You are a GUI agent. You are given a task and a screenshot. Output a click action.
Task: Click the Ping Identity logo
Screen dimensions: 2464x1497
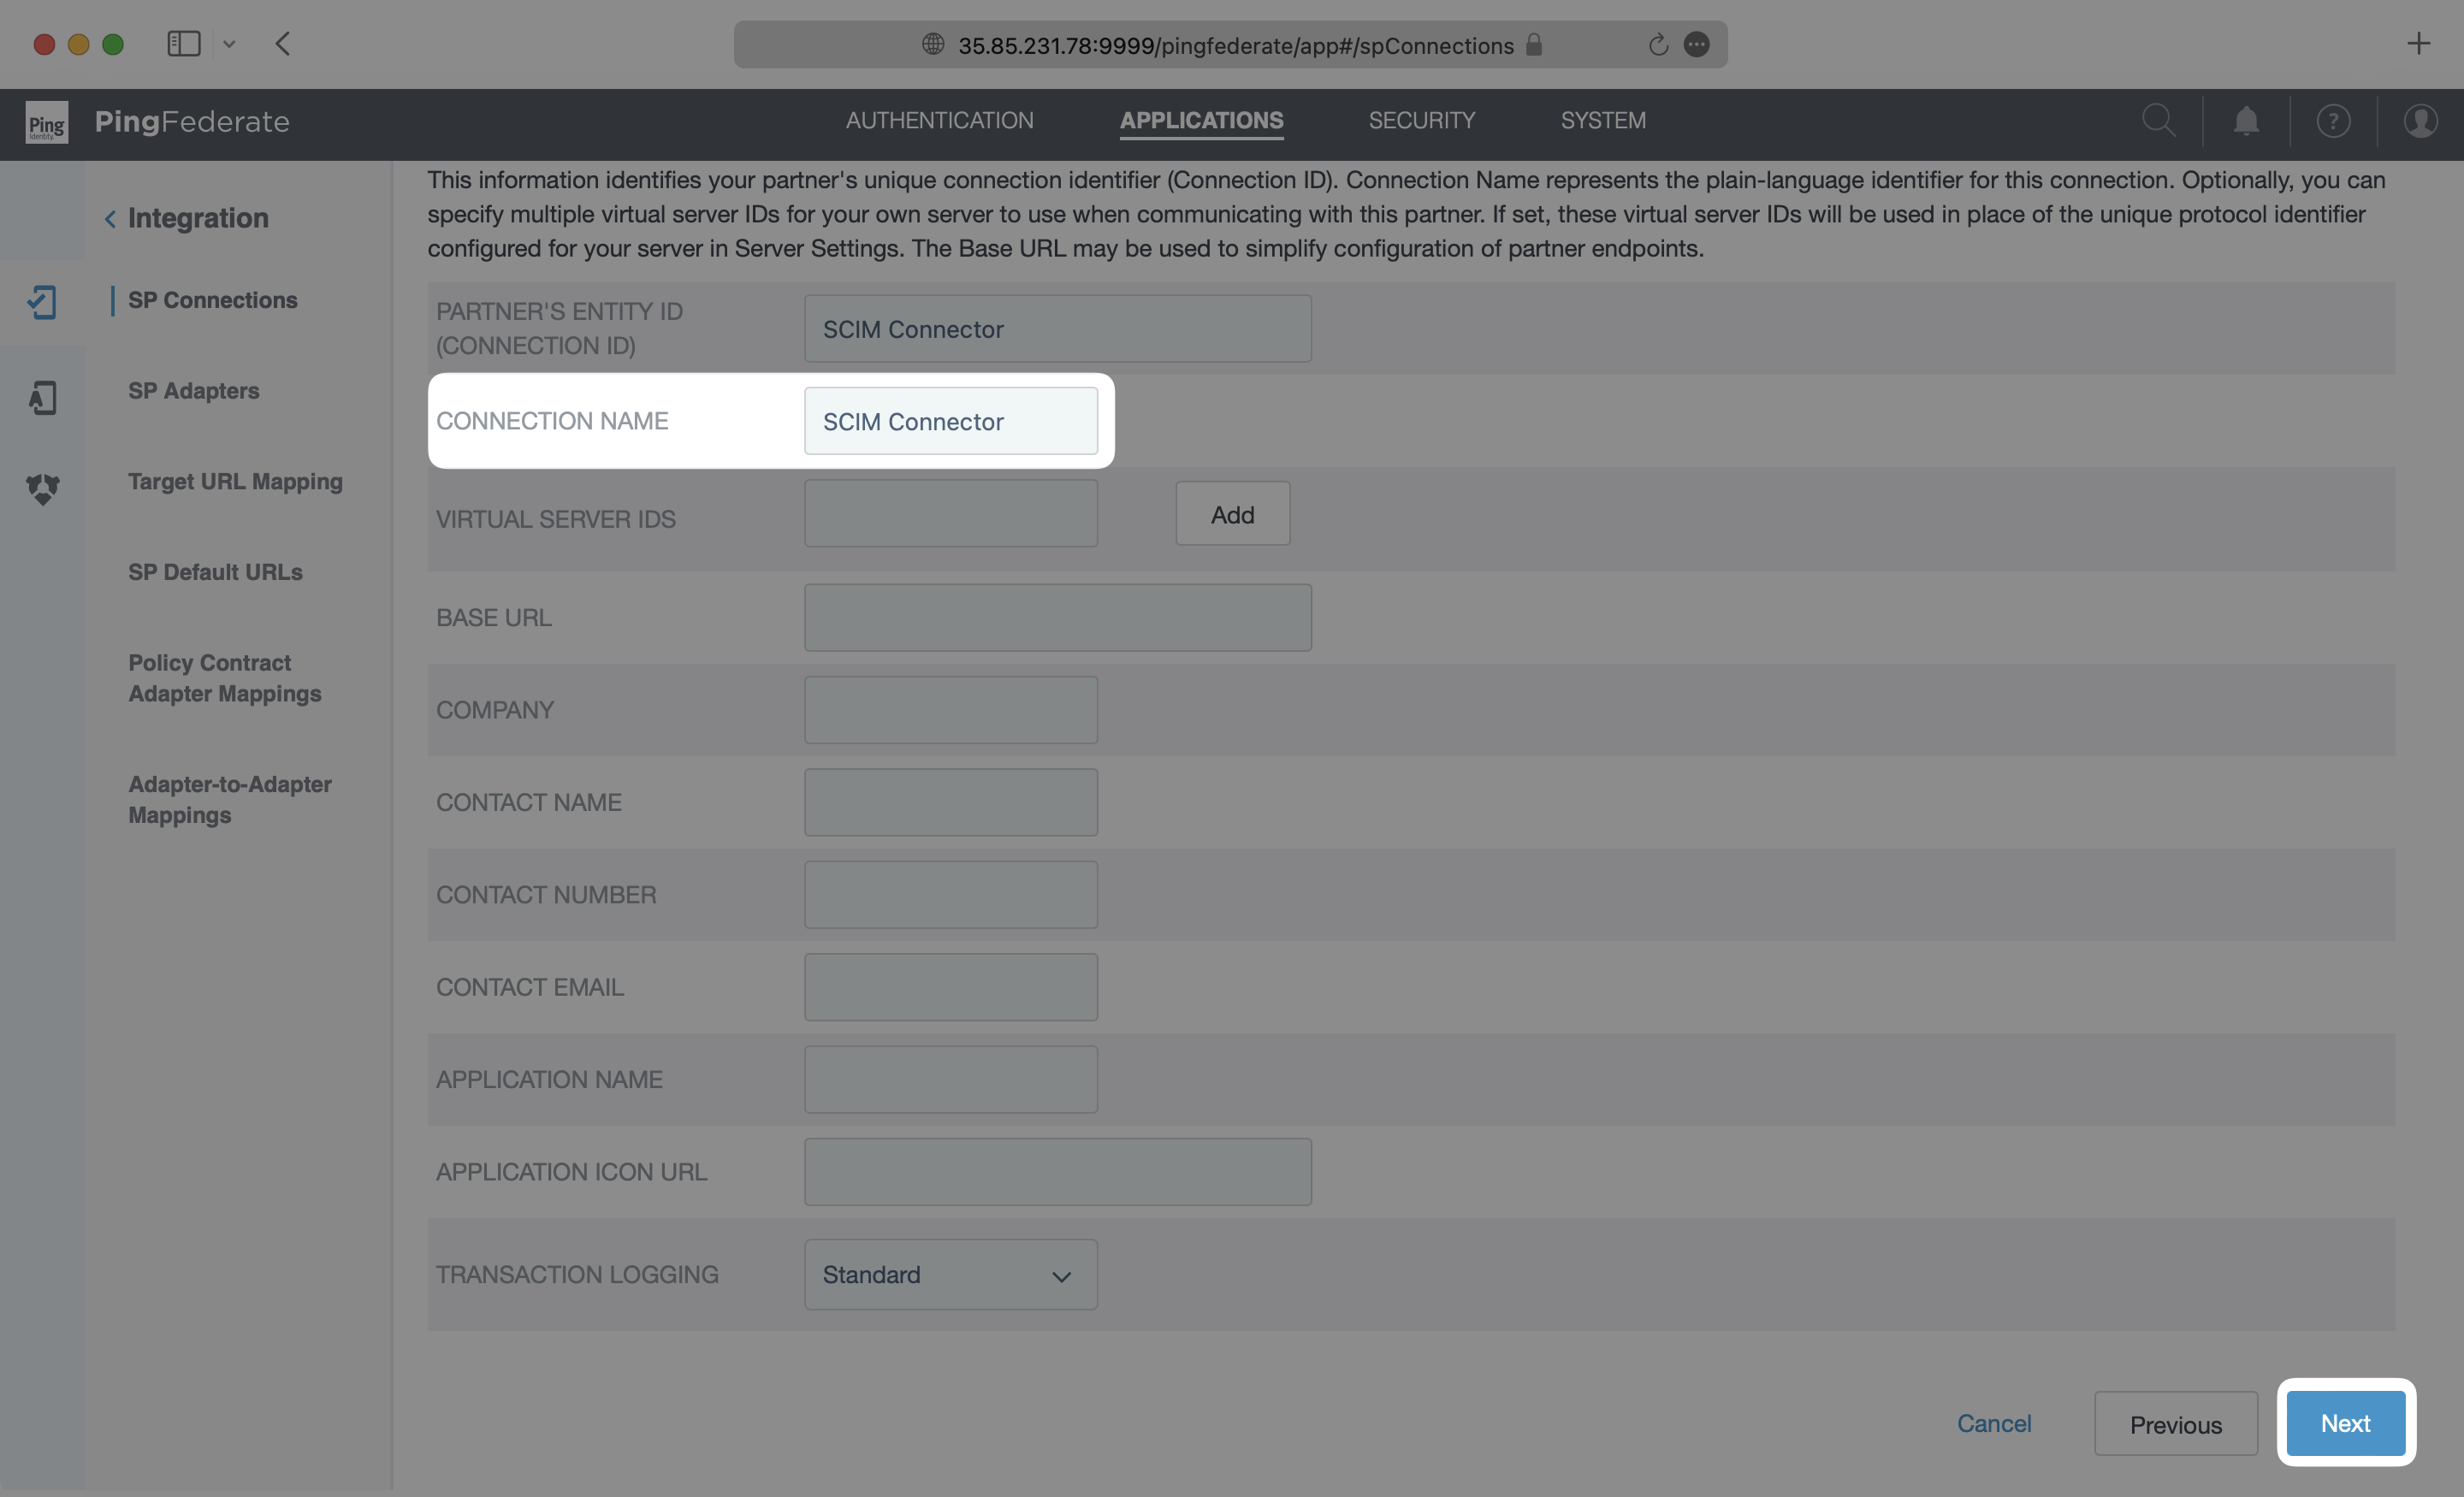tap(46, 122)
